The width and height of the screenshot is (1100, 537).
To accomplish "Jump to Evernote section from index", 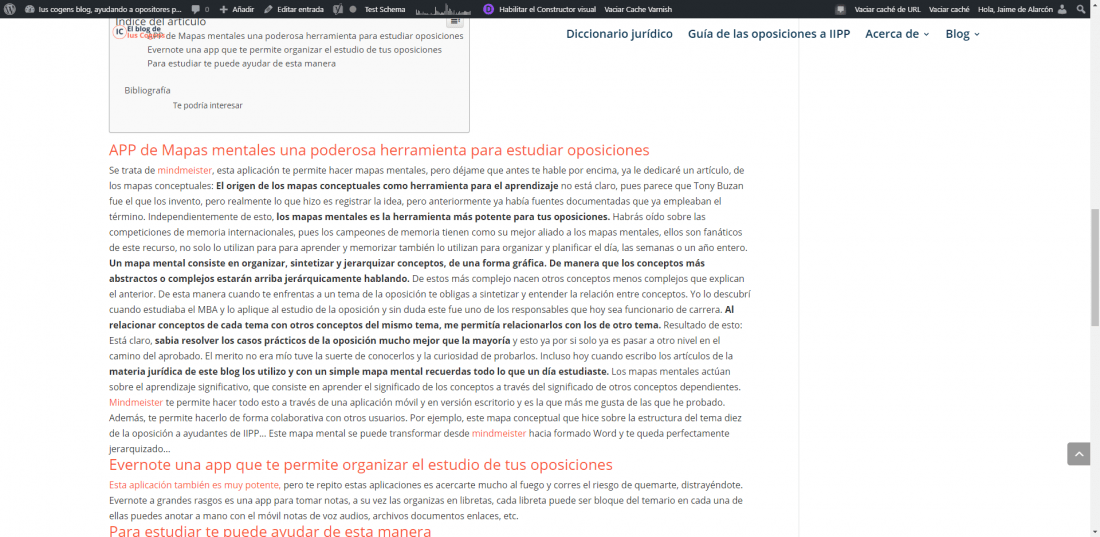I will [x=295, y=50].
